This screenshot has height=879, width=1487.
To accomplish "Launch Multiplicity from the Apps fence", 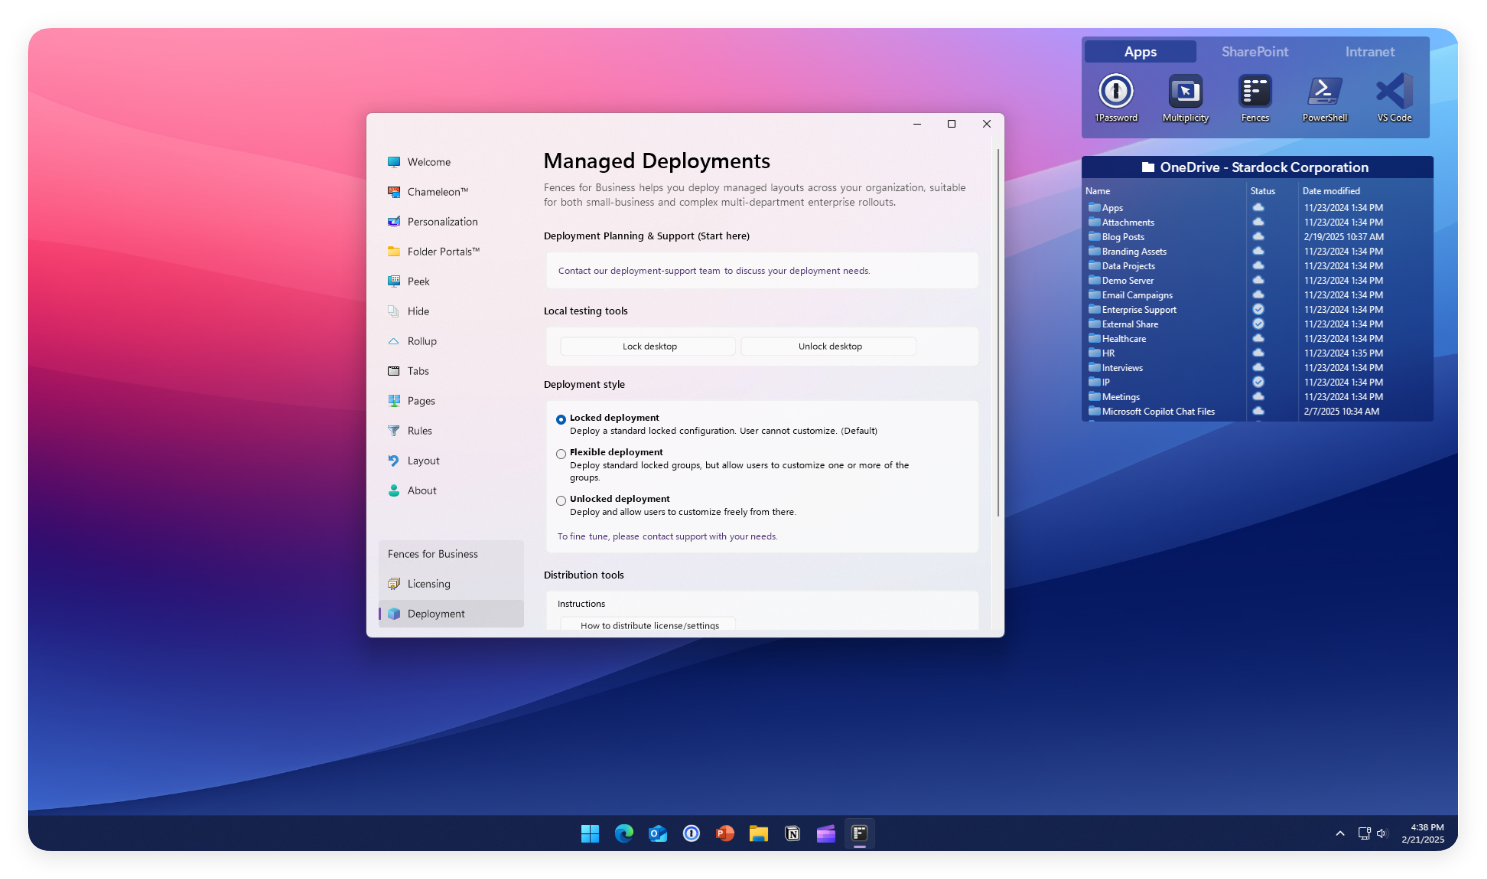I will click(x=1185, y=97).
